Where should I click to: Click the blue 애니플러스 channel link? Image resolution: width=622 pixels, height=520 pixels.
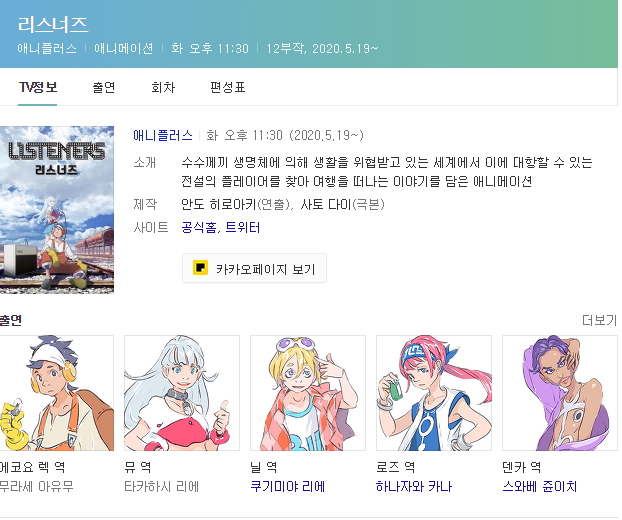click(x=163, y=136)
